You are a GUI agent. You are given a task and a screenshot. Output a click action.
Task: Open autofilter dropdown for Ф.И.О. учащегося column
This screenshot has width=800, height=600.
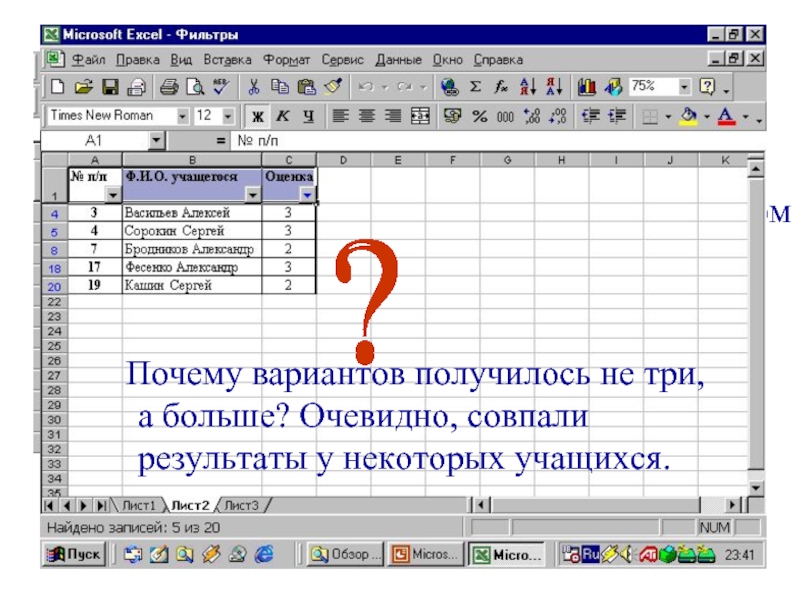click(x=253, y=195)
